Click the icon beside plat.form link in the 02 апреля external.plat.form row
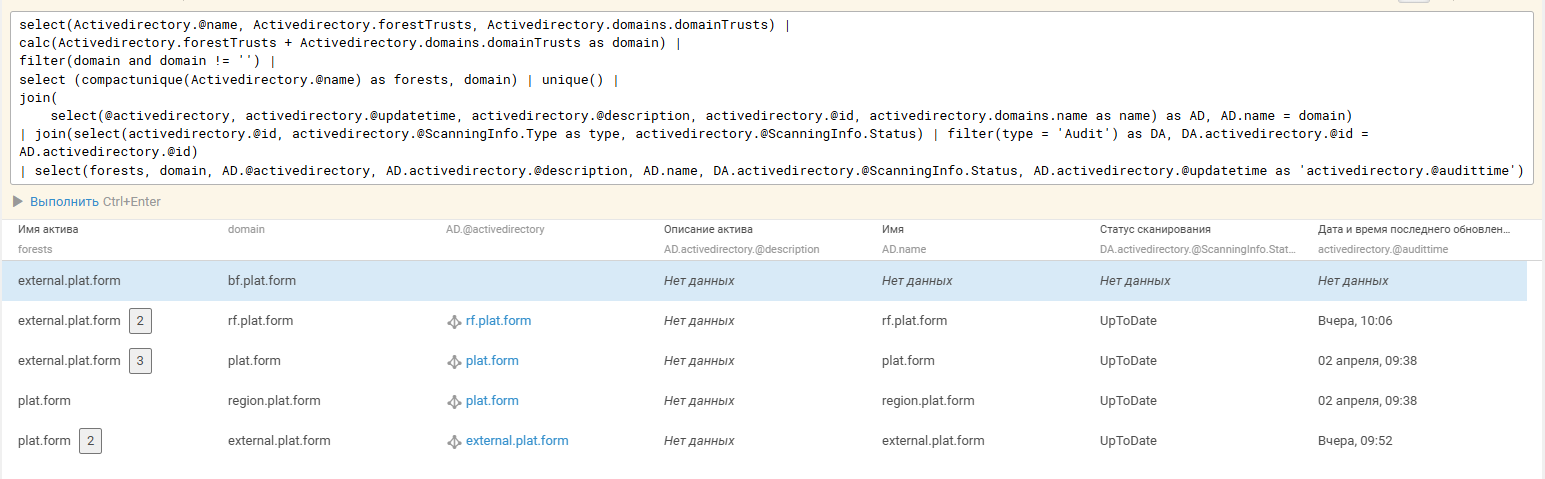The height and width of the screenshot is (479, 1545). pyautogui.click(x=454, y=361)
